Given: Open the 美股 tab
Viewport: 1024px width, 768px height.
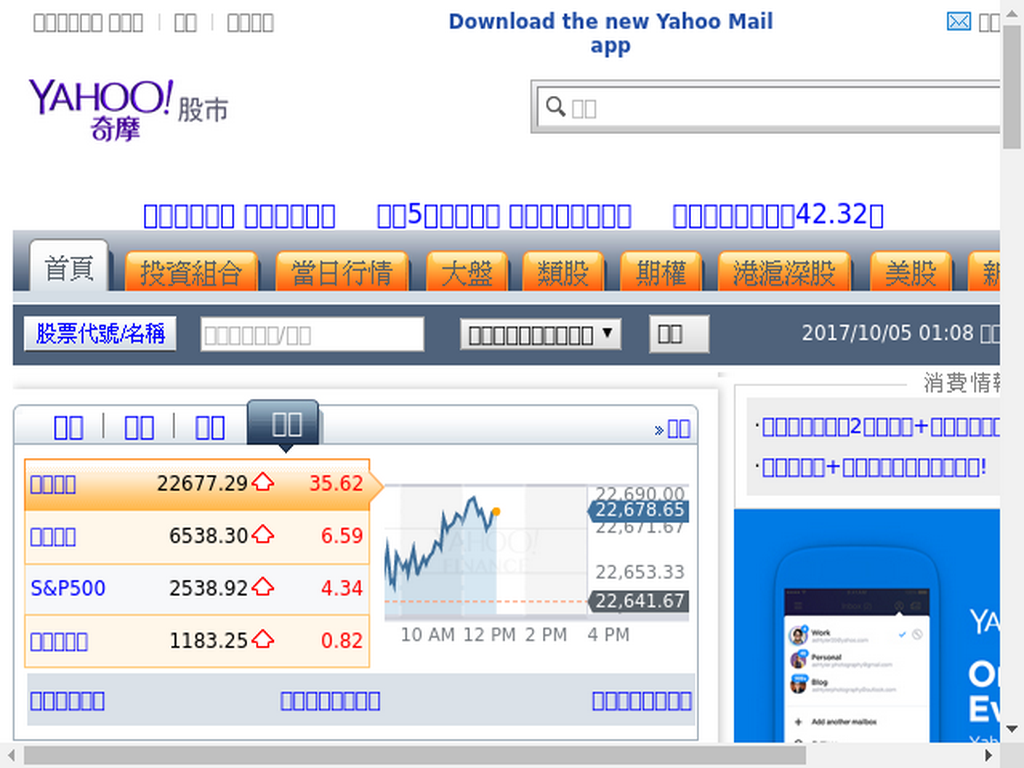Looking at the screenshot, I should pos(910,272).
